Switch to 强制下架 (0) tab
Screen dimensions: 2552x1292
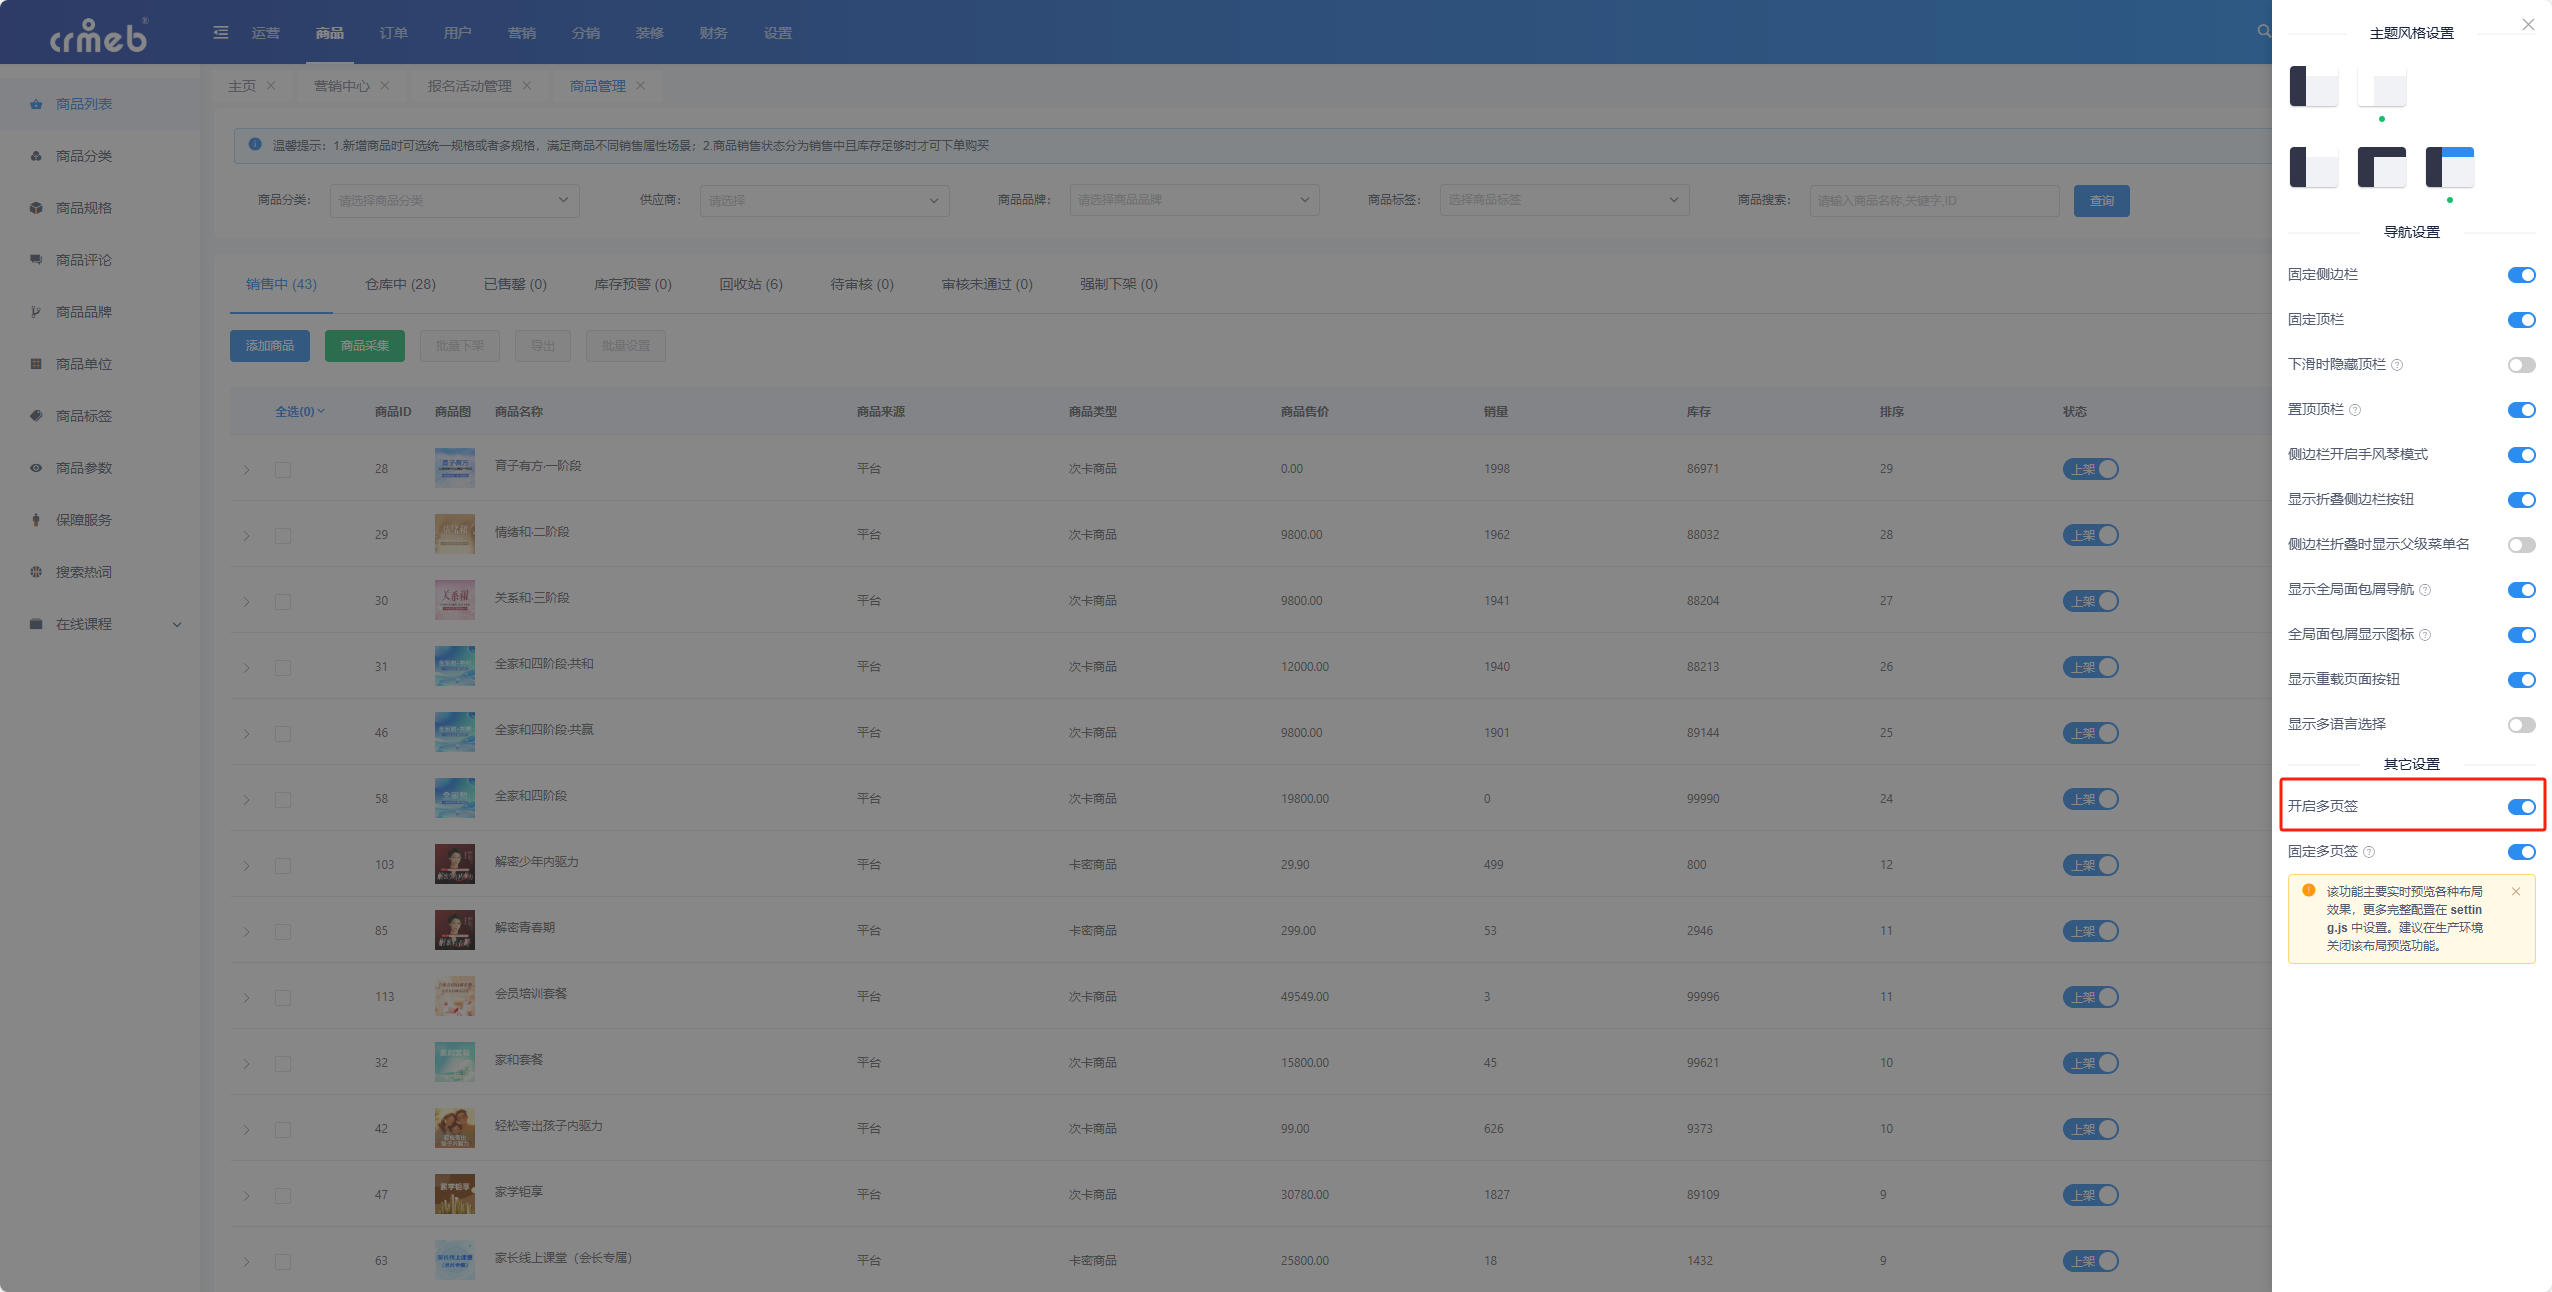pyautogui.click(x=1119, y=284)
